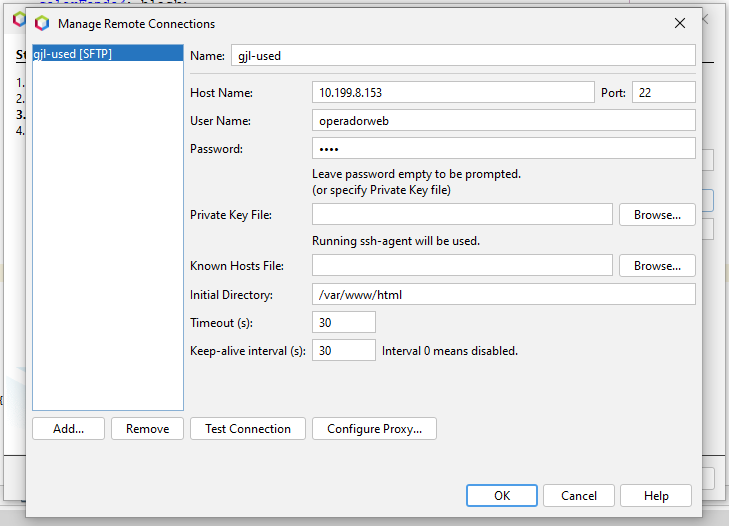Screen dimensions: 729x526
Task: Click into the Password field
Action: pos(503,149)
